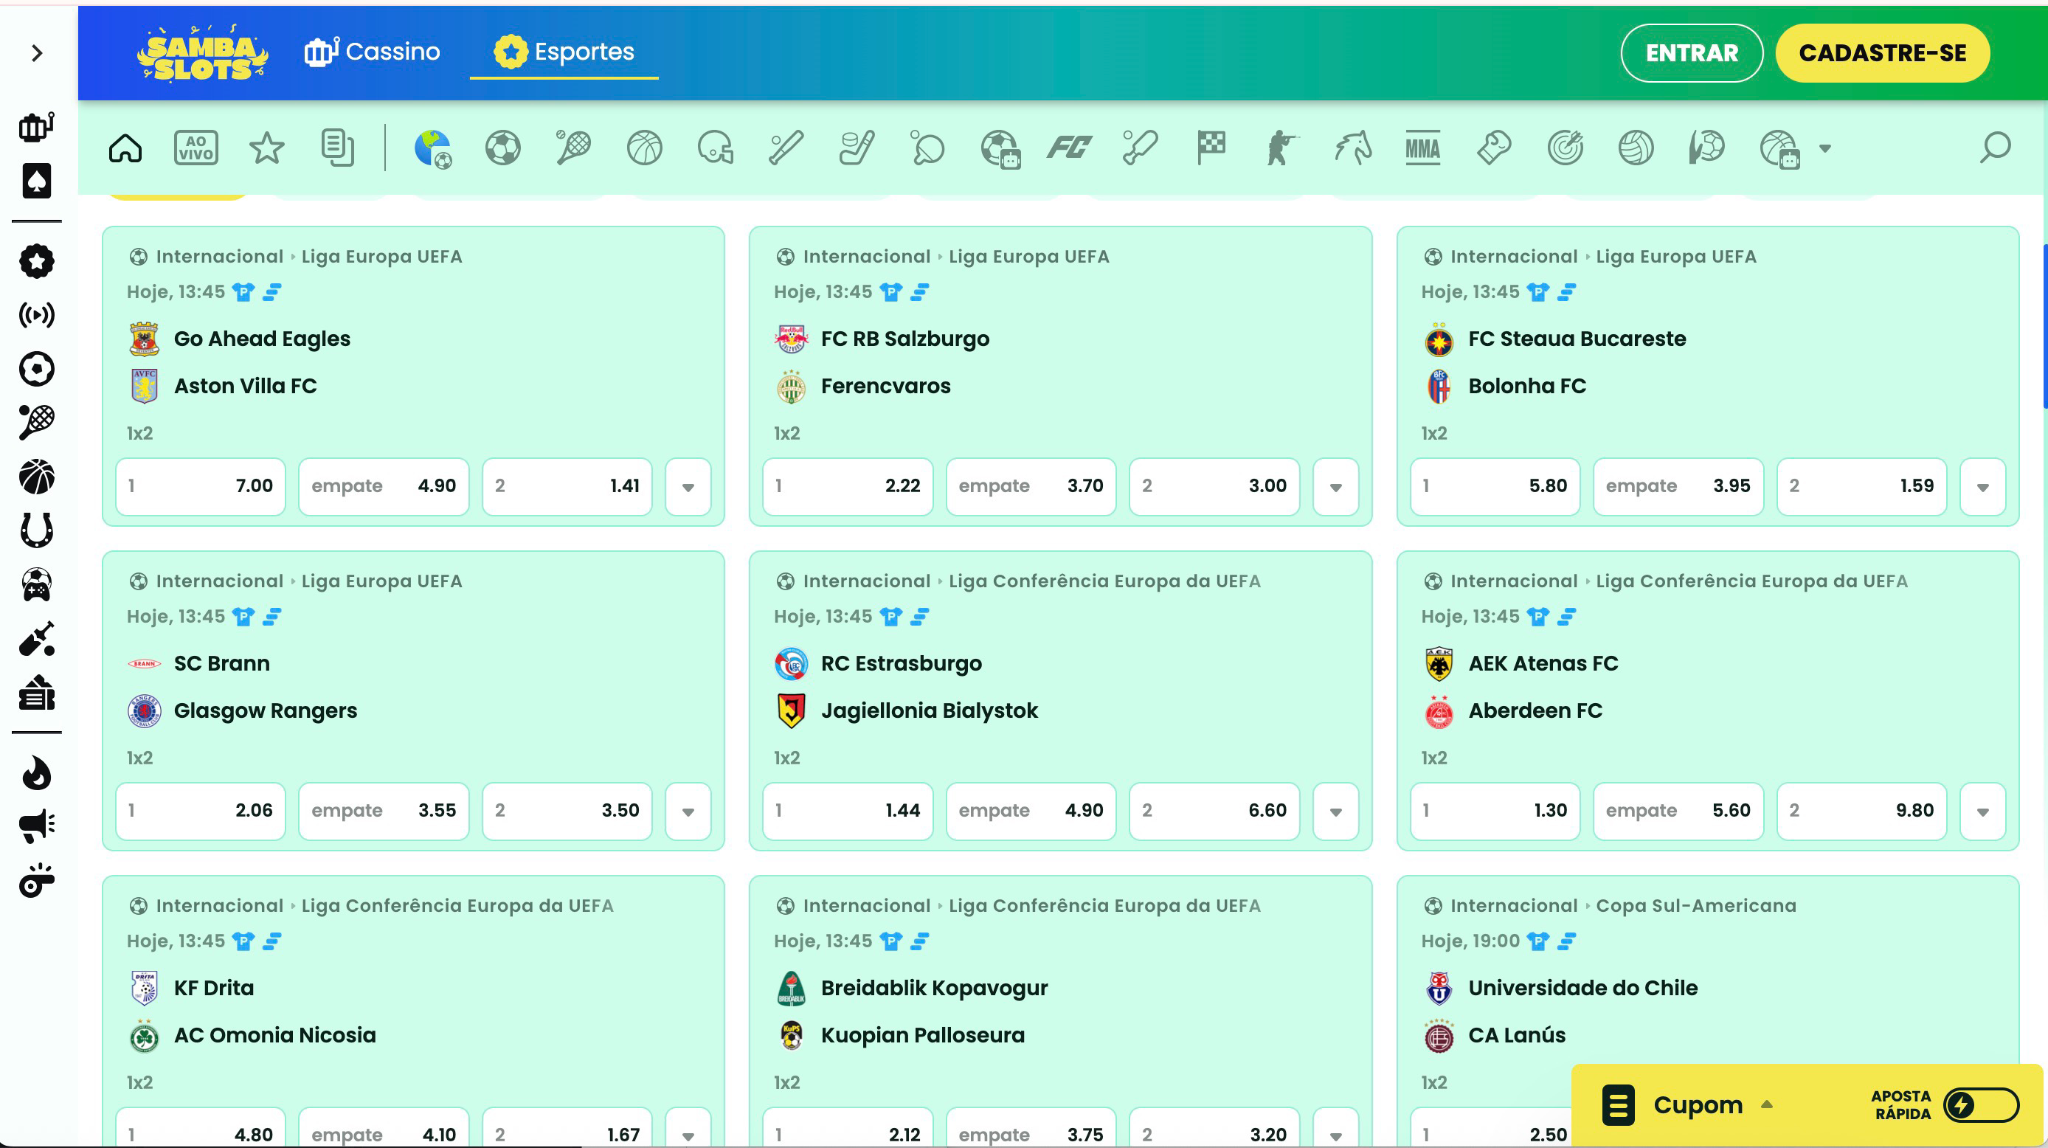
Task: Click the CADASTRE-SE sign-up button
Action: [1882, 53]
